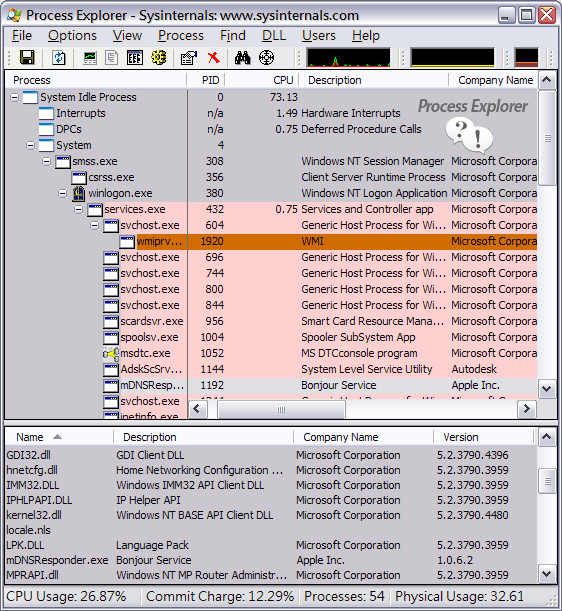Open the Users menu
The image size is (562, 611).
point(319,36)
